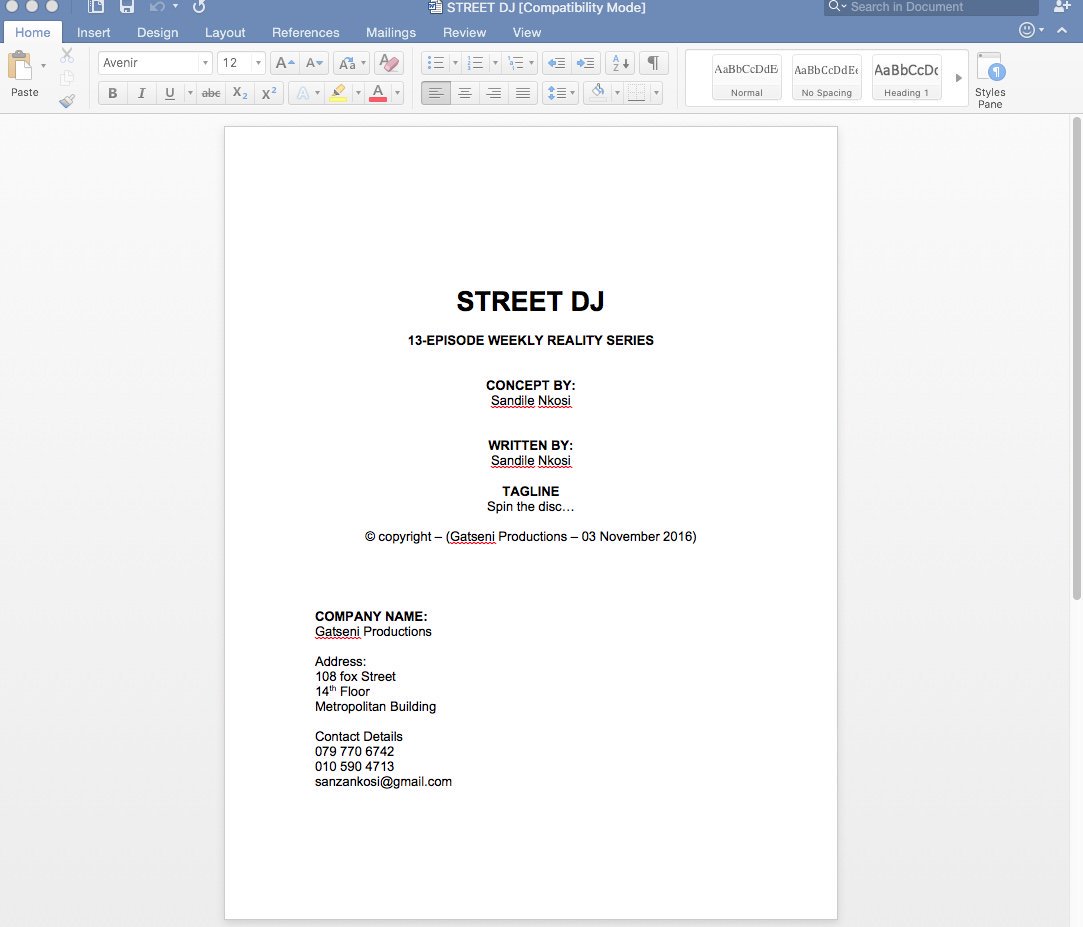This screenshot has height=927, width=1083.
Task: Select the Copy icon
Action: click(66, 78)
